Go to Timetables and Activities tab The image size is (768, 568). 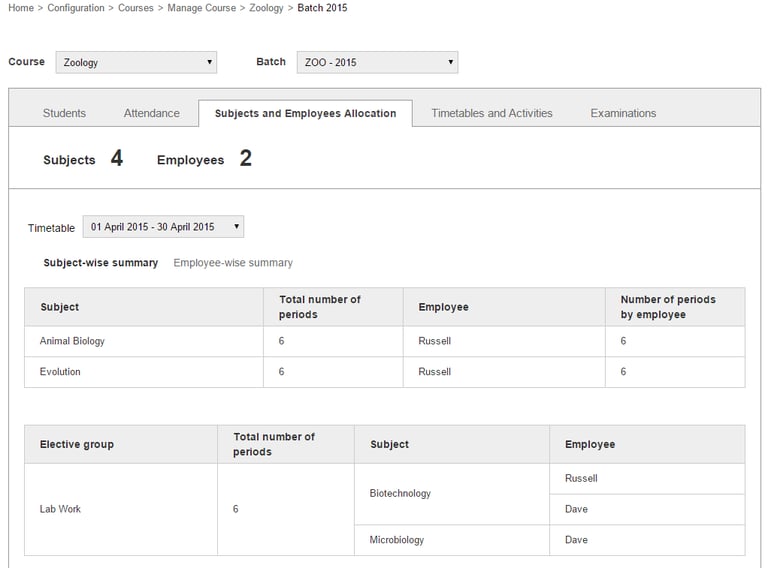click(492, 113)
